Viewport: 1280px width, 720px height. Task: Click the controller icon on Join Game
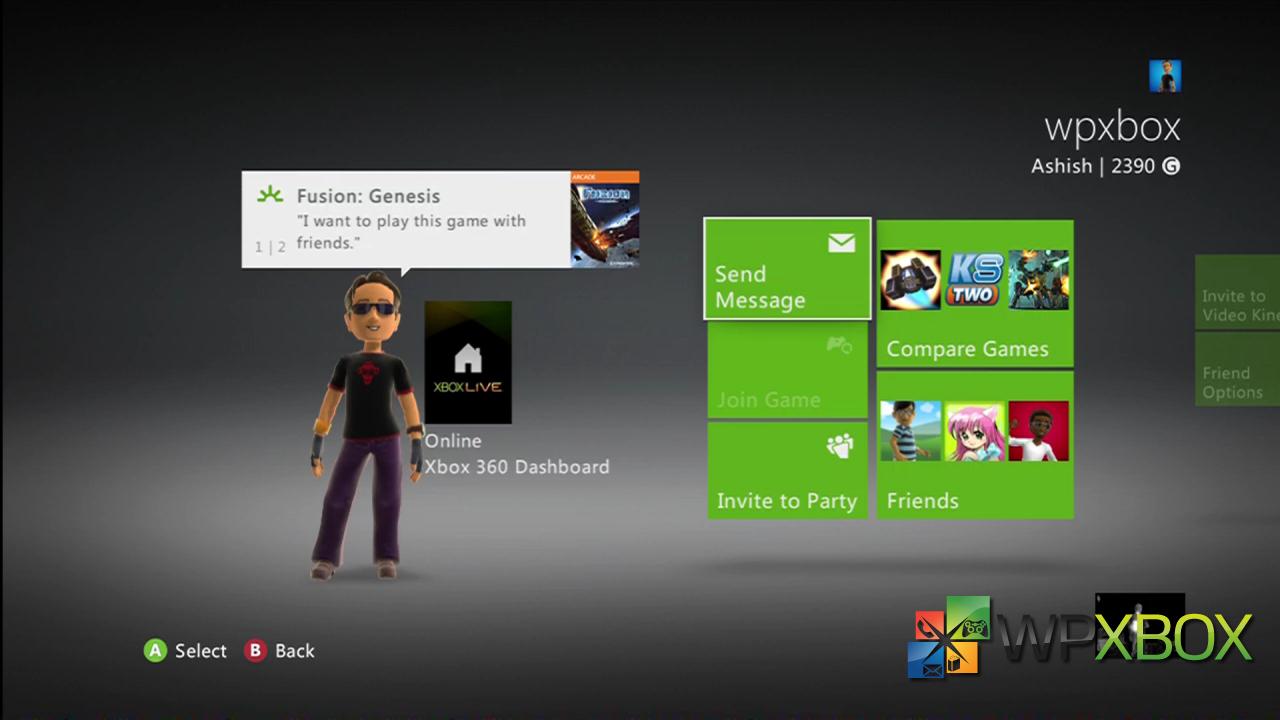[x=839, y=345]
